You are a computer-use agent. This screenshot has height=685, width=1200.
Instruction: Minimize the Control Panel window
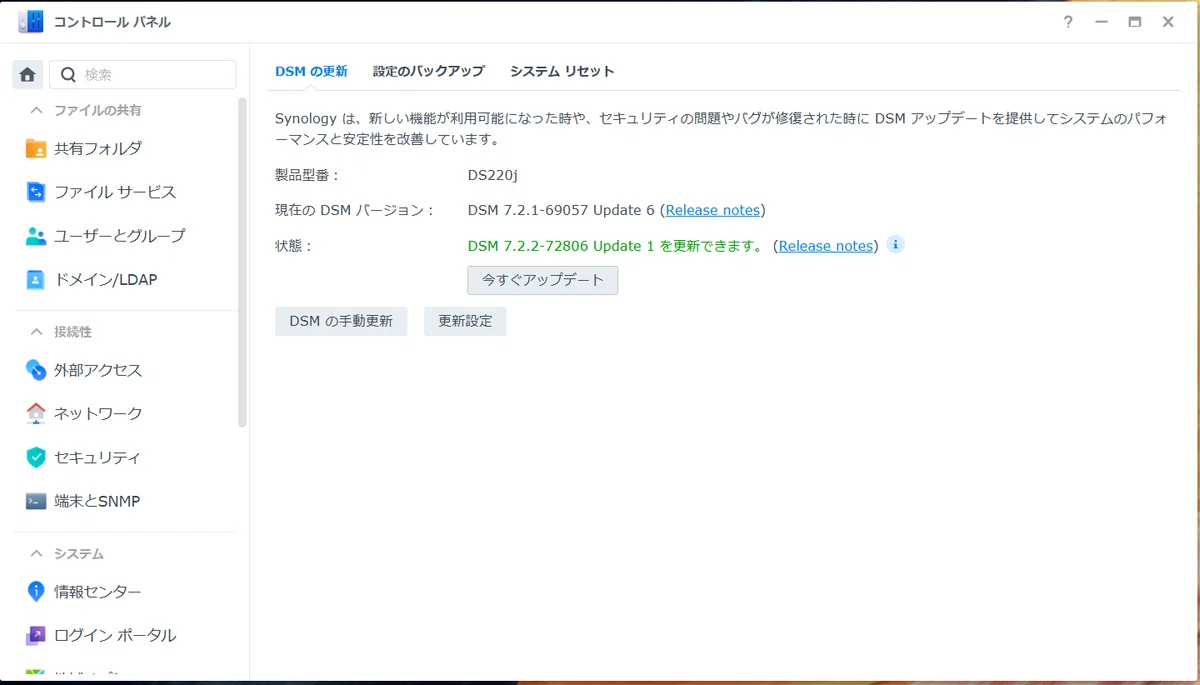[x=1102, y=22]
